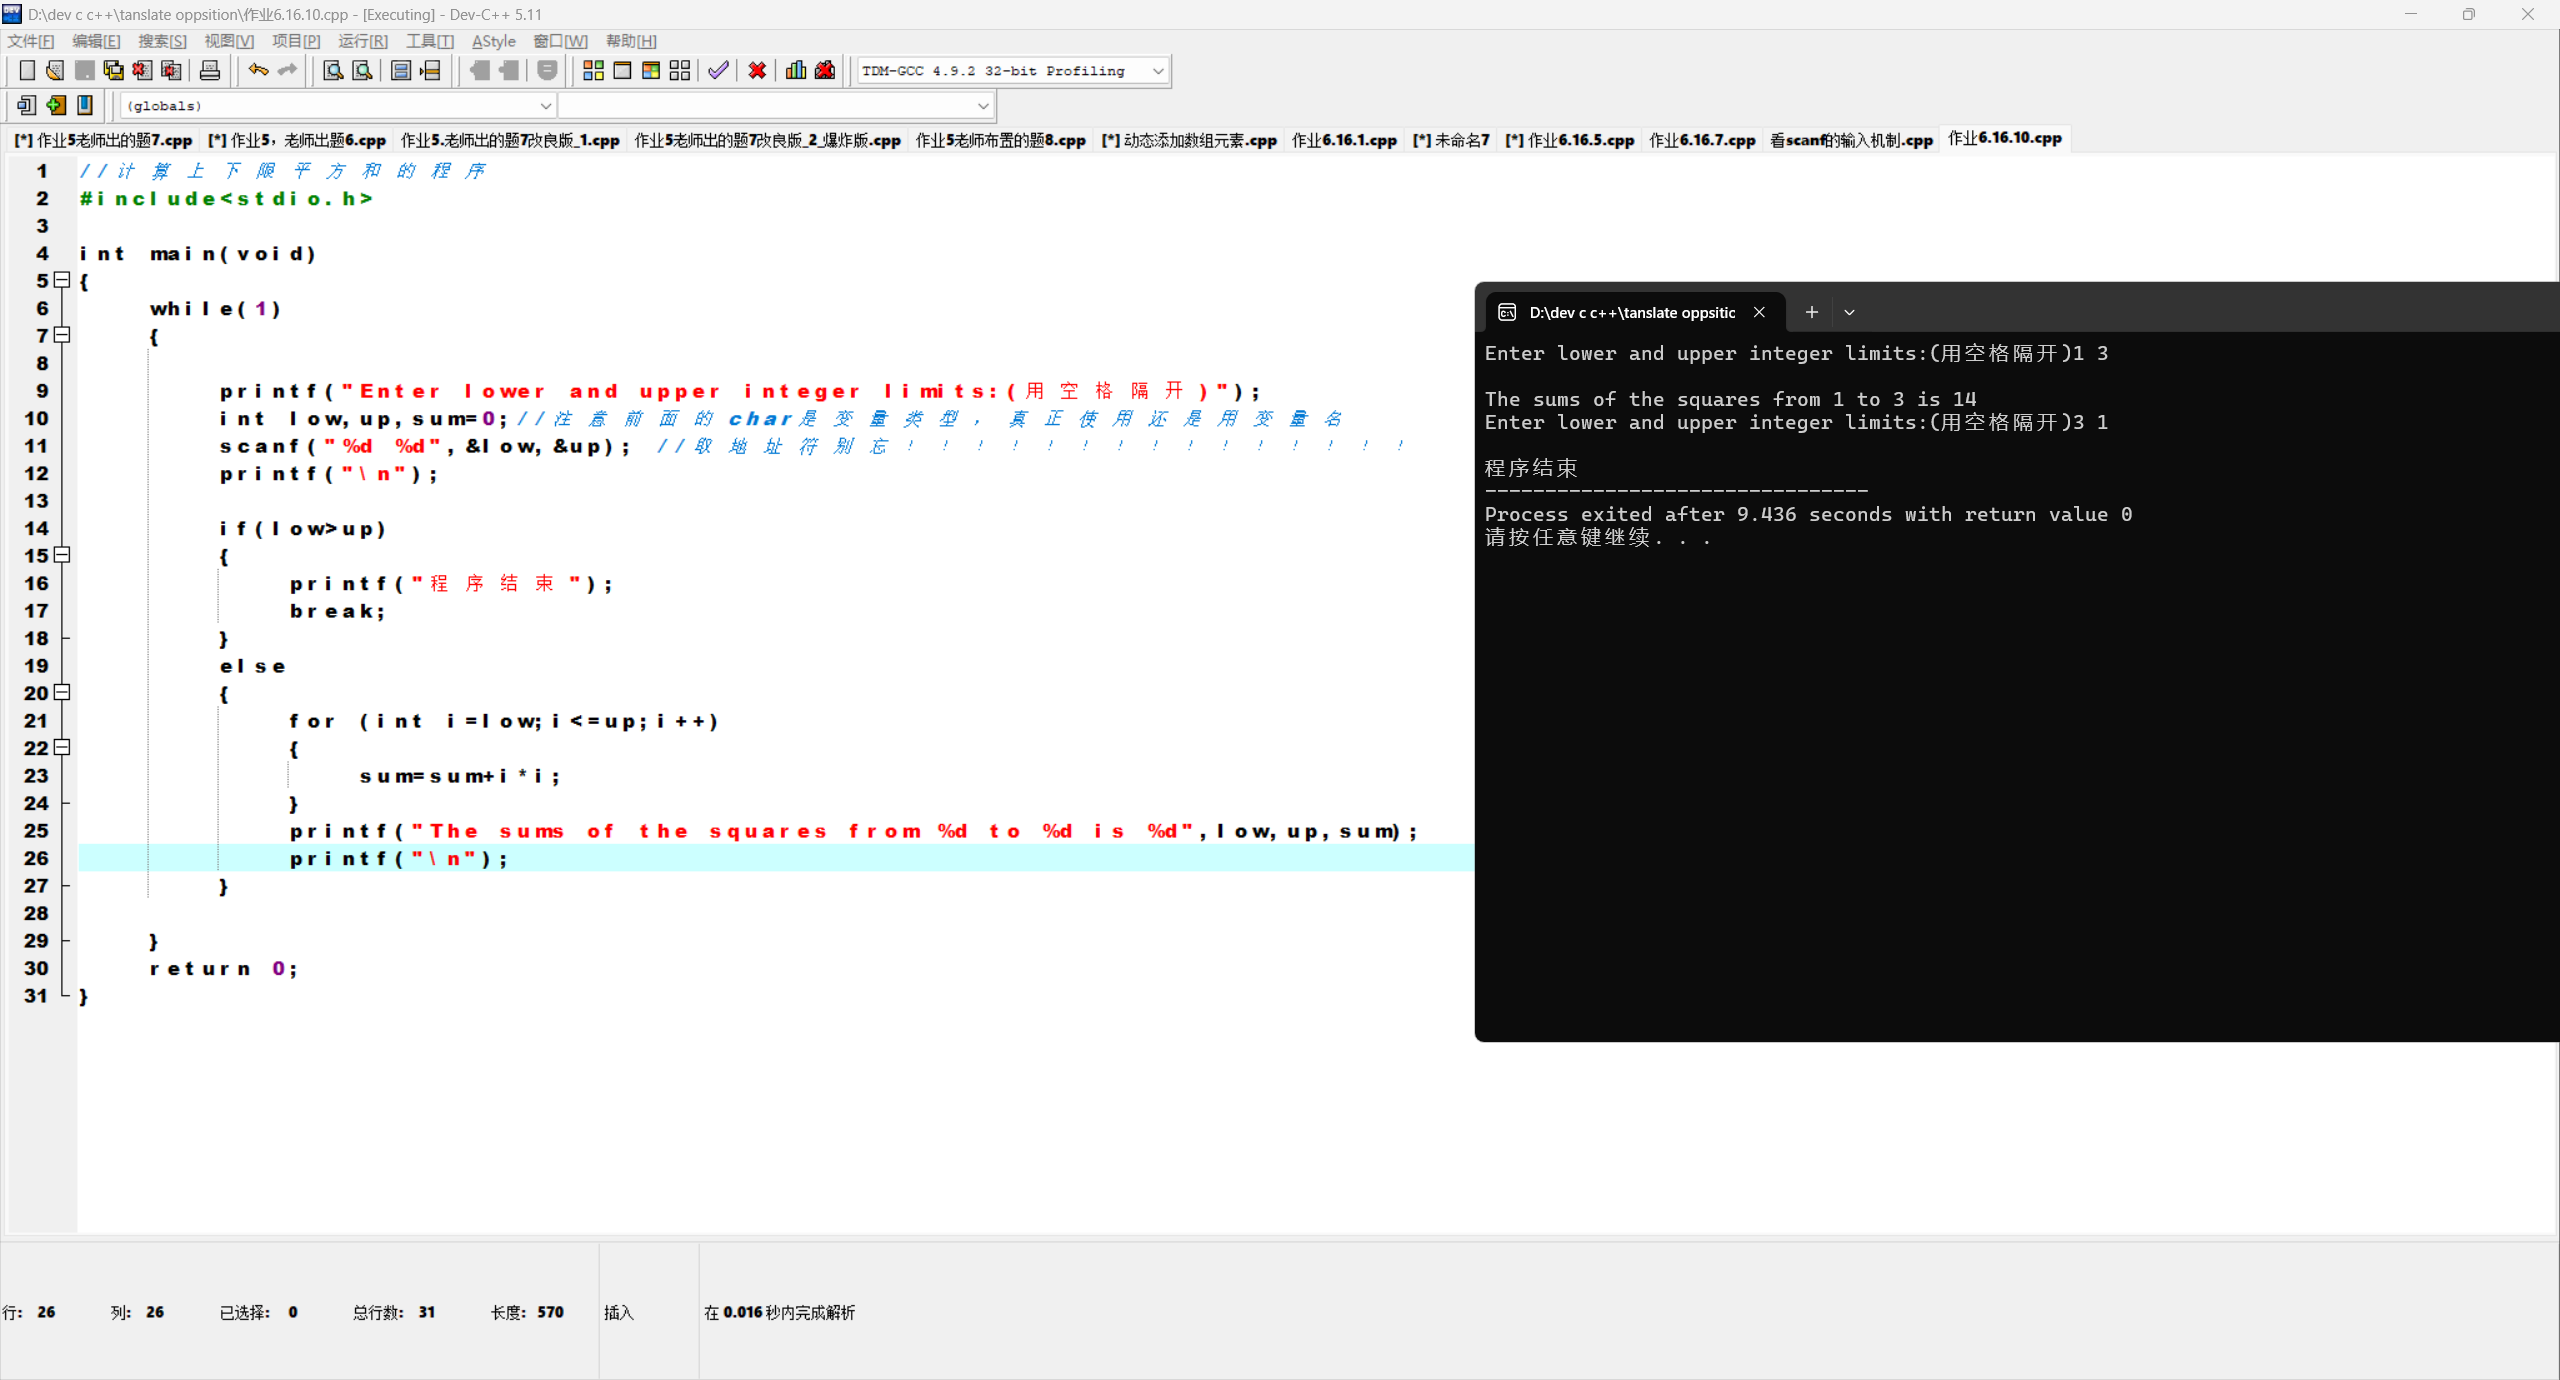Click the Undo arrow icon
The width and height of the screenshot is (2560, 1380).
(x=258, y=70)
